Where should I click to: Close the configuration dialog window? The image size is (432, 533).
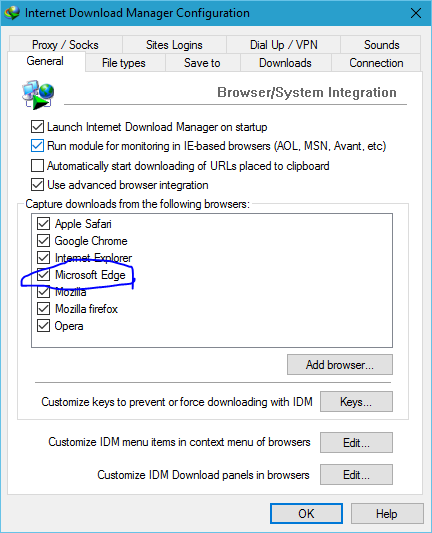click(x=416, y=13)
